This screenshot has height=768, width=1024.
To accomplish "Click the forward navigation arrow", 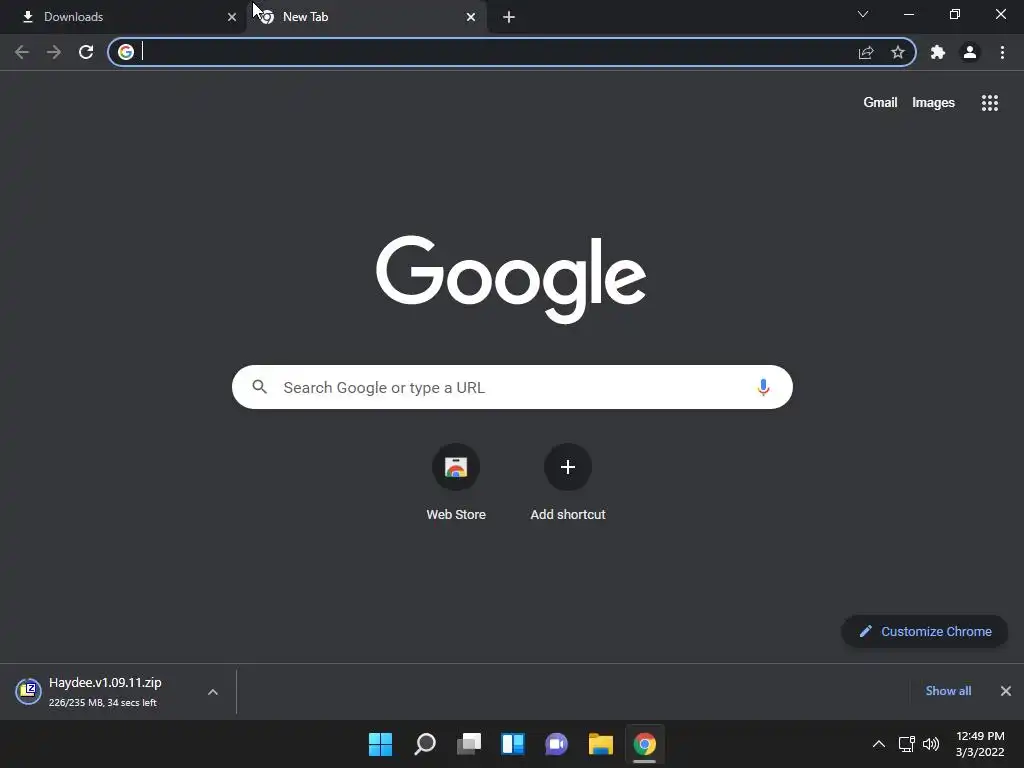I will [54, 52].
